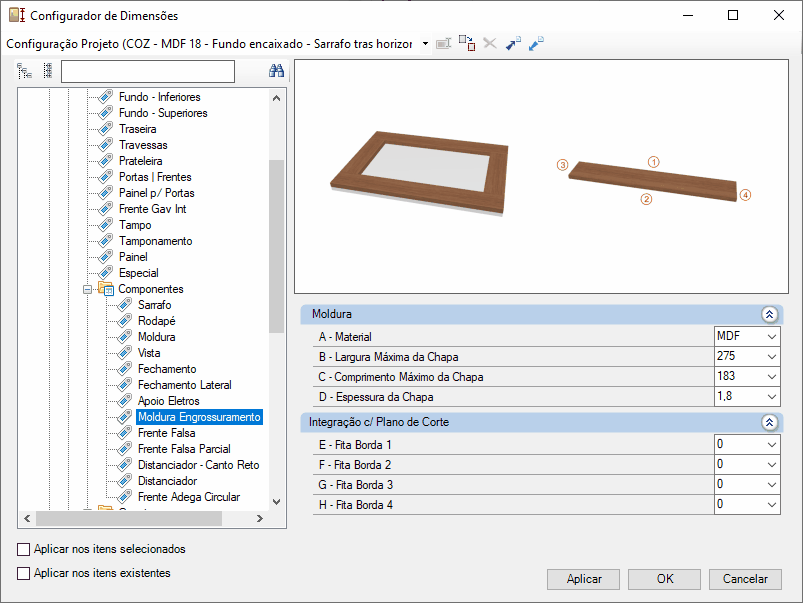Click the duplicate configuration toolbar icon

pos(467,44)
